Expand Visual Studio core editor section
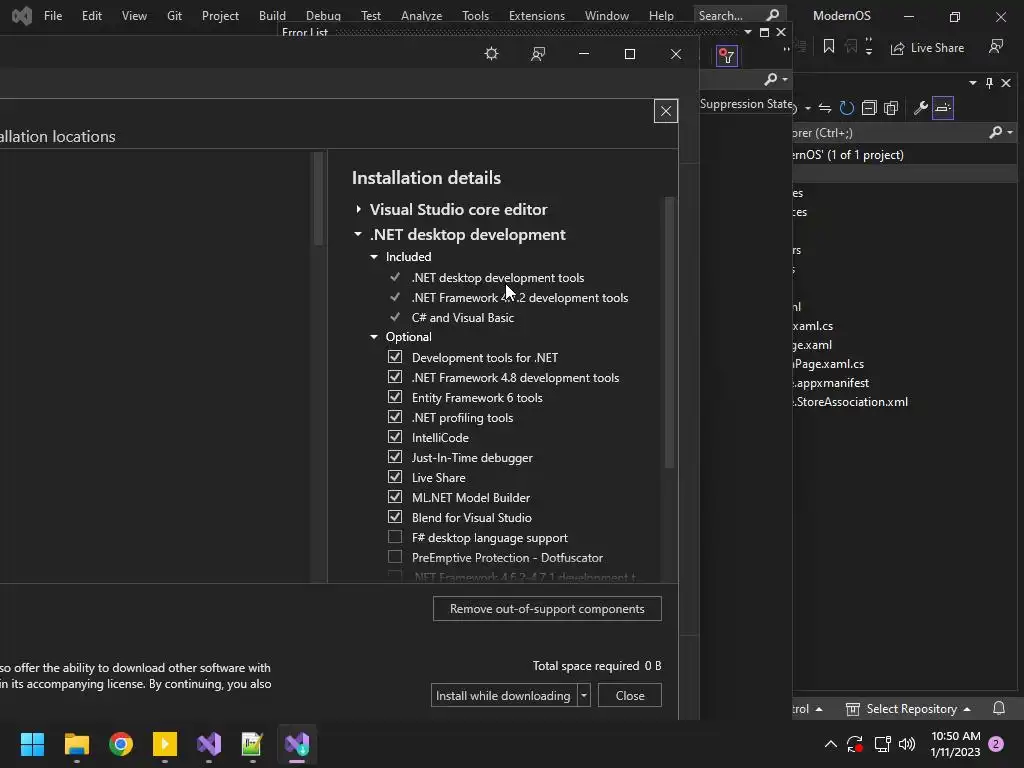 coord(359,209)
